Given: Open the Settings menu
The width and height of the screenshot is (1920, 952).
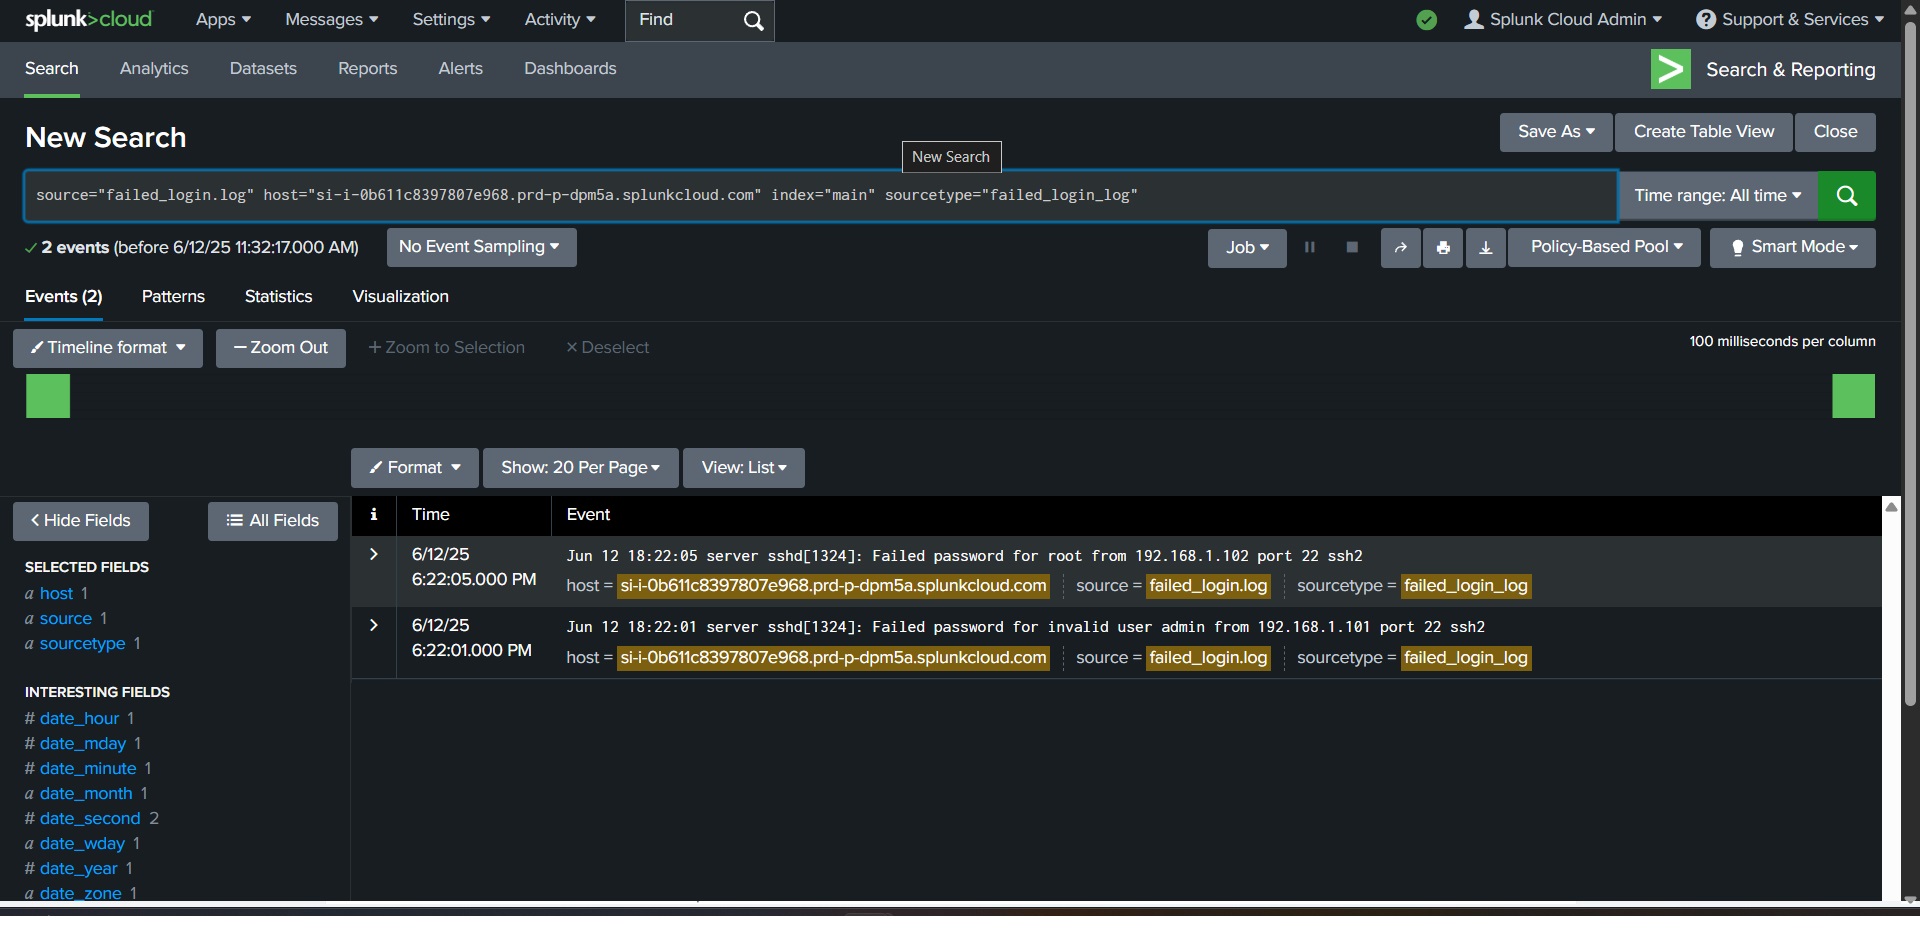Looking at the screenshot, I should (452, 20).
